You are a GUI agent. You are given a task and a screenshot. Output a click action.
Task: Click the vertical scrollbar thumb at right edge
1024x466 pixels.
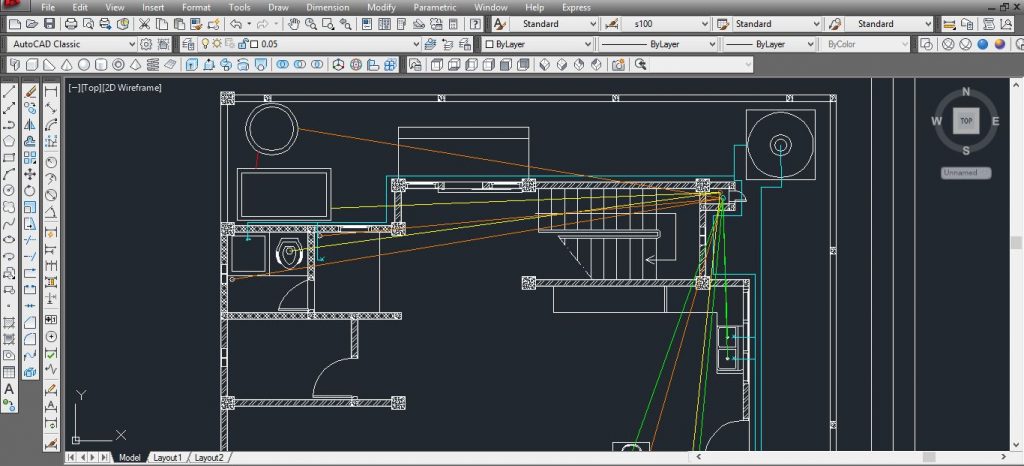pyautogui.click(x=1017, y=243)
